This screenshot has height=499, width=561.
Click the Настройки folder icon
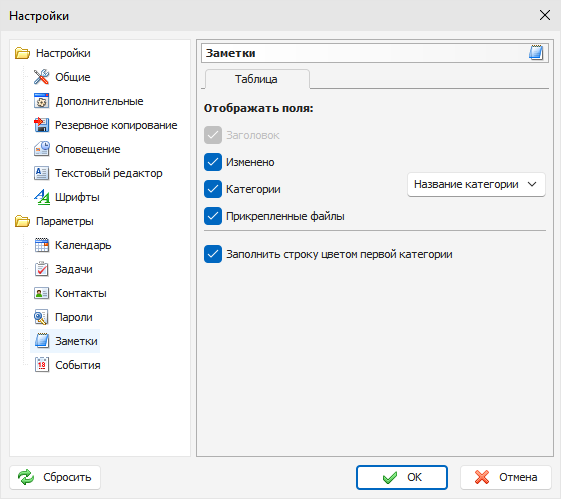pos(22,53)
